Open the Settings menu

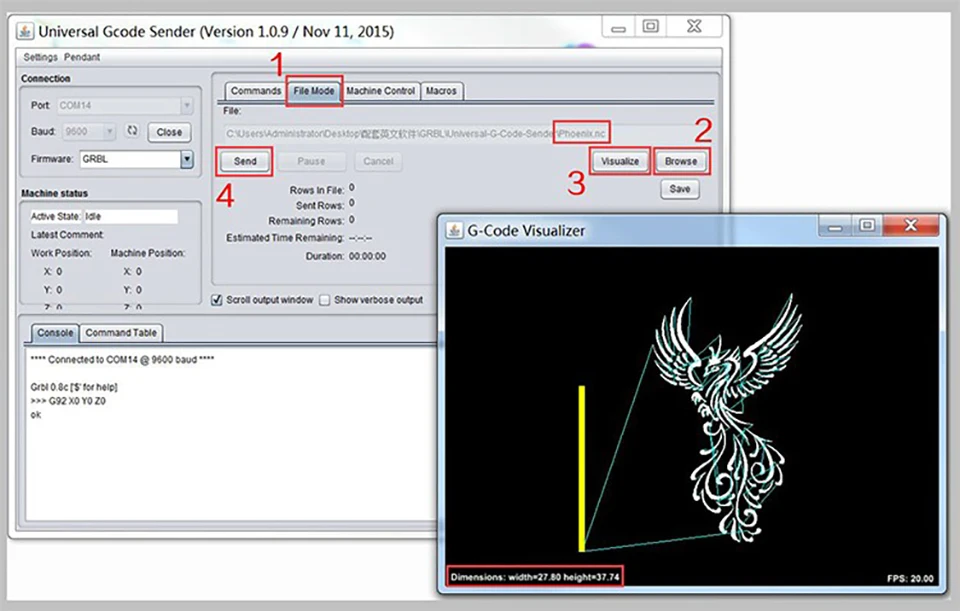pyautogui.click(x=40, y=57)
